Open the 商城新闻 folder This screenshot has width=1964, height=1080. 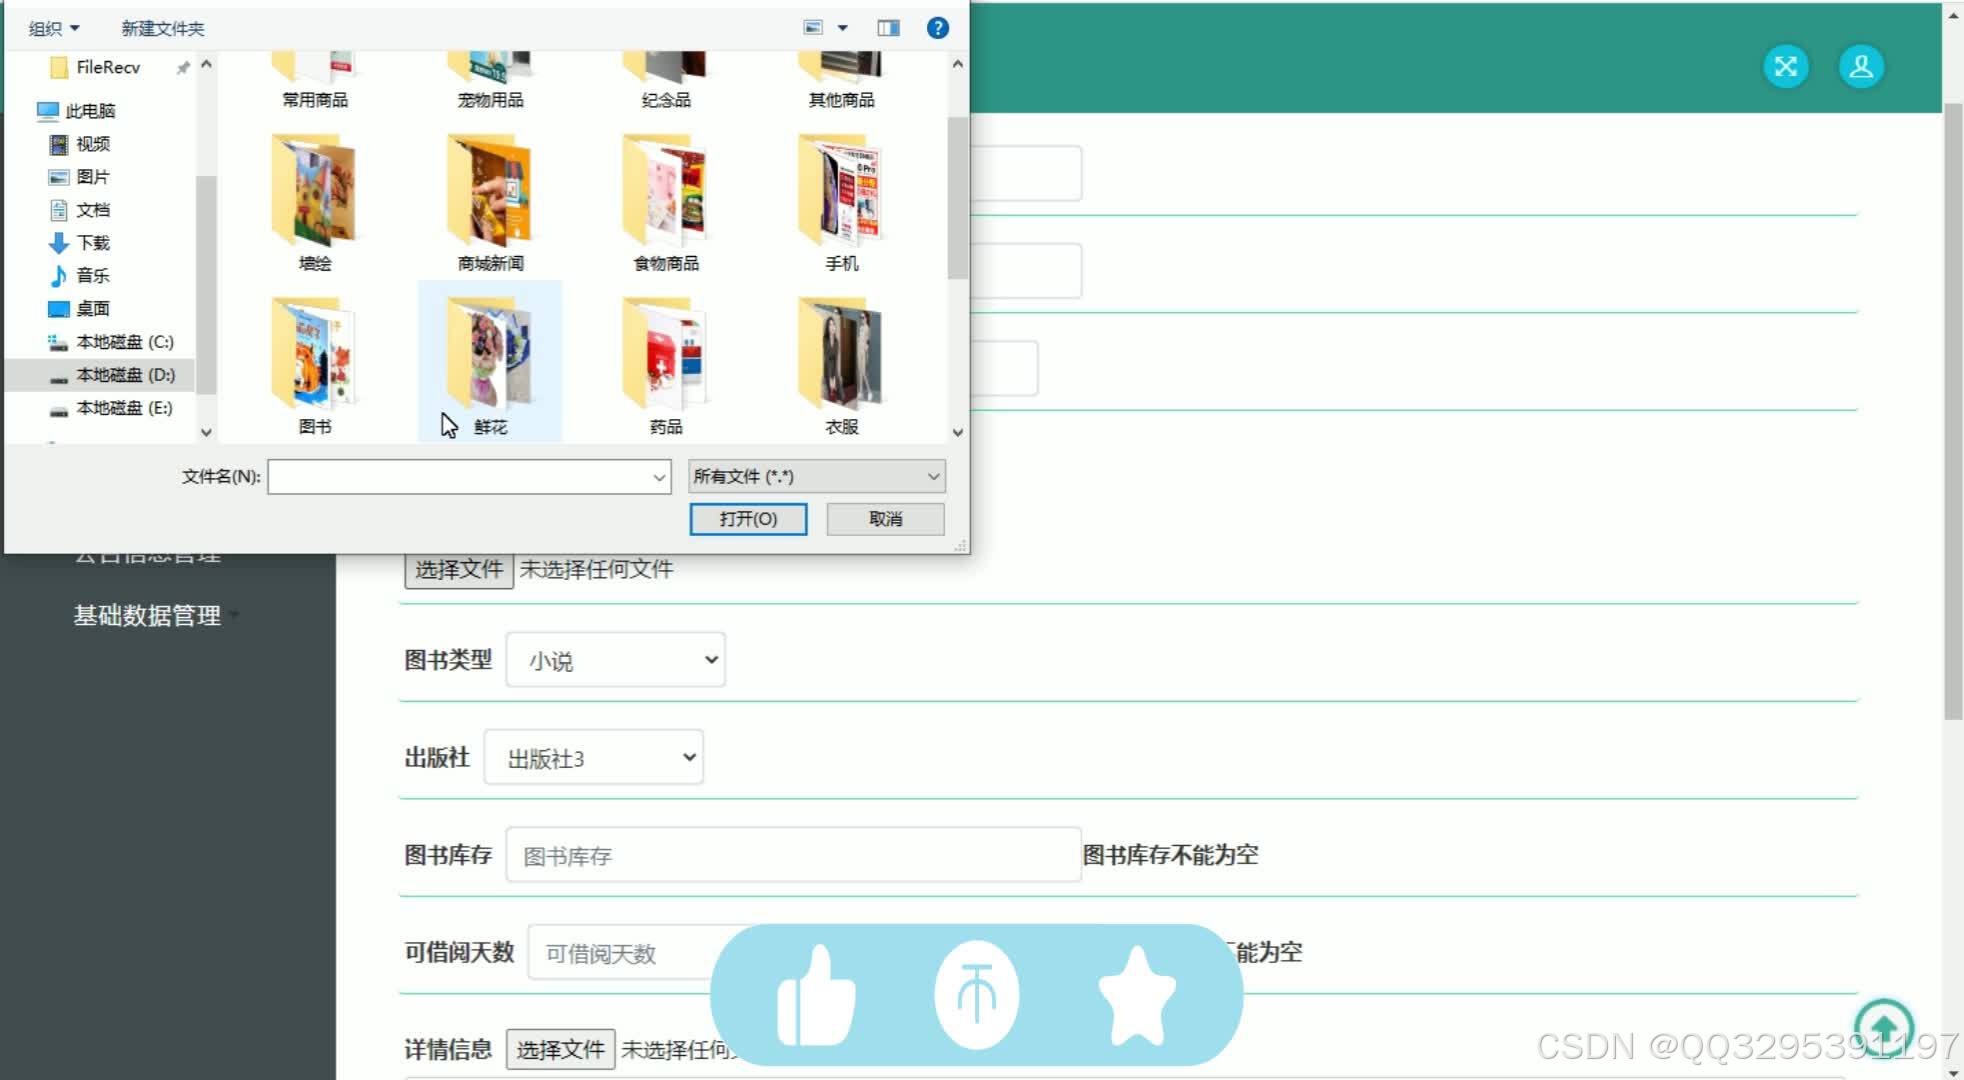490,202
